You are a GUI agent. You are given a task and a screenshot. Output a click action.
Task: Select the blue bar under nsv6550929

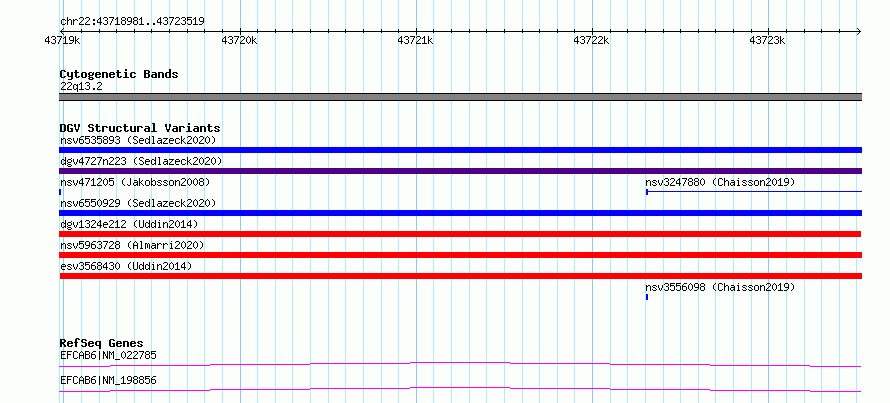pos(460,213)
